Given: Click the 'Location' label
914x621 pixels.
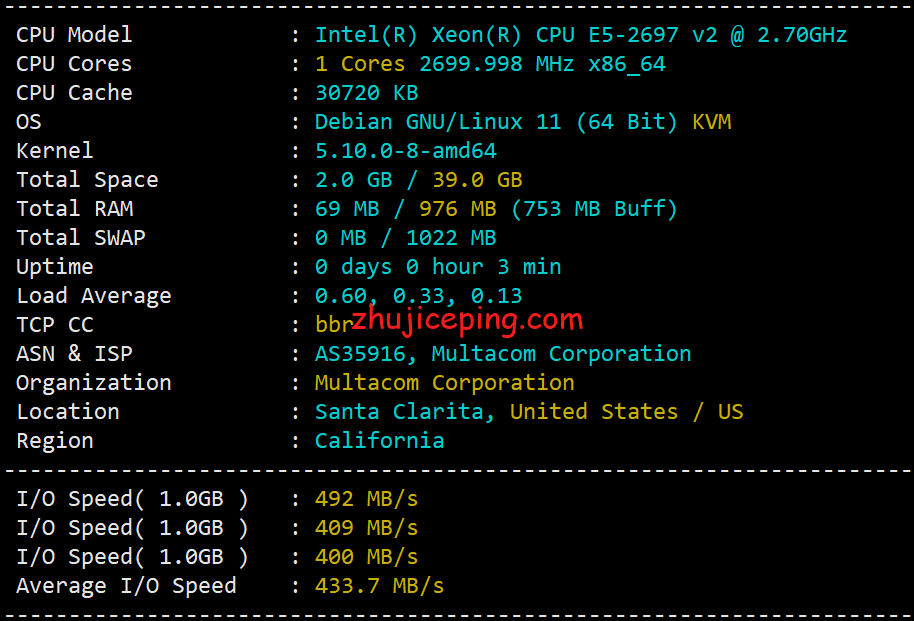Looking at the screenshot, I should tap(68, 412).
